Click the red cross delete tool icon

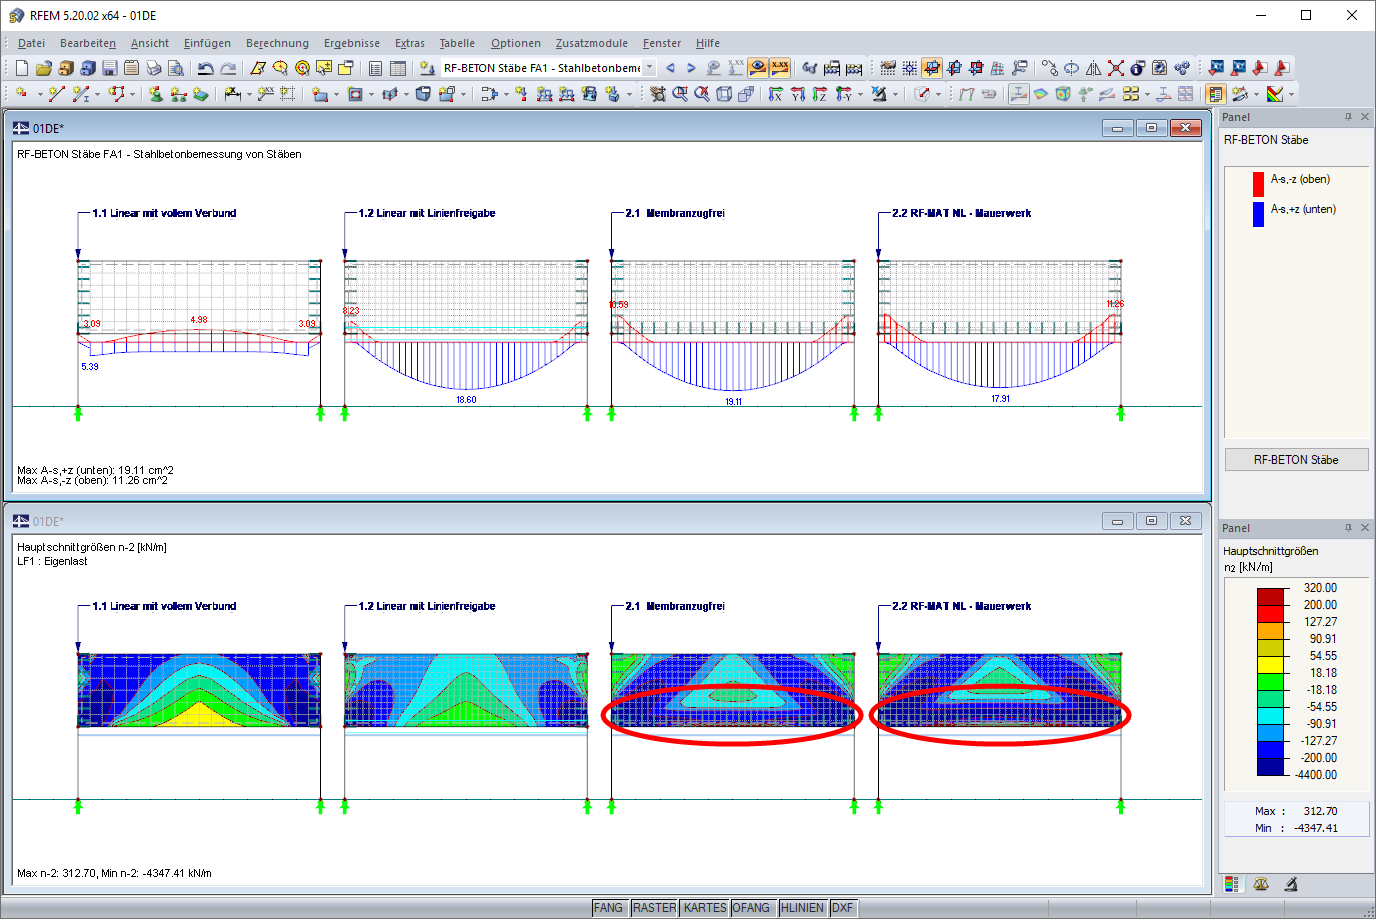pos(1116,68)
